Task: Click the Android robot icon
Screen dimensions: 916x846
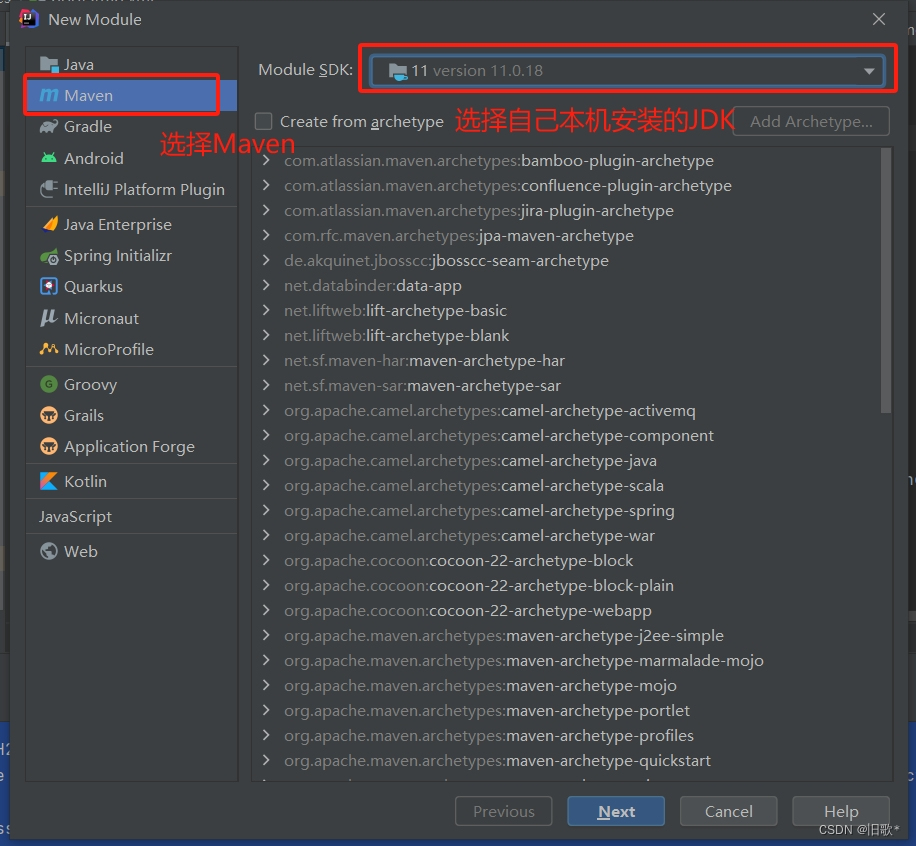Action: point(49,158)
